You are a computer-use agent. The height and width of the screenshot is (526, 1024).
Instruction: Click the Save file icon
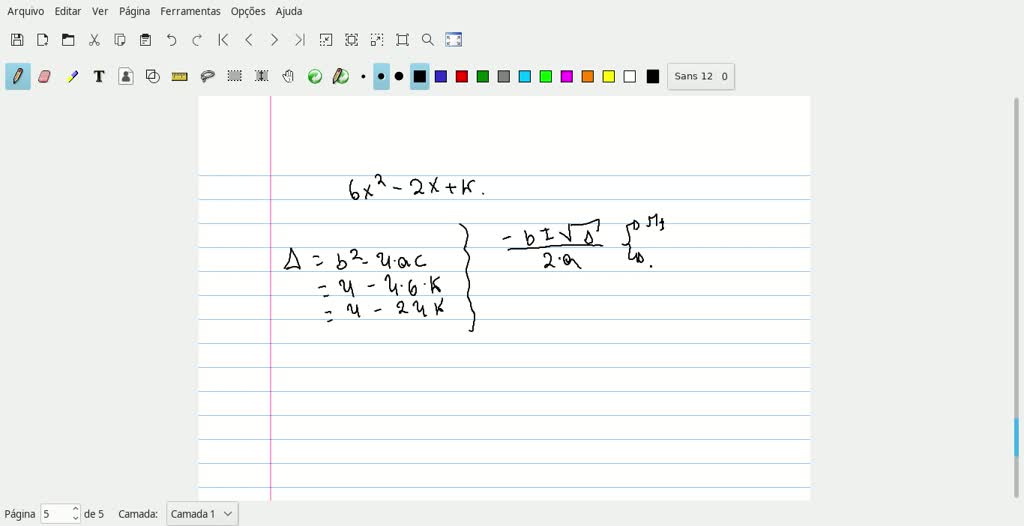point(17,40)
